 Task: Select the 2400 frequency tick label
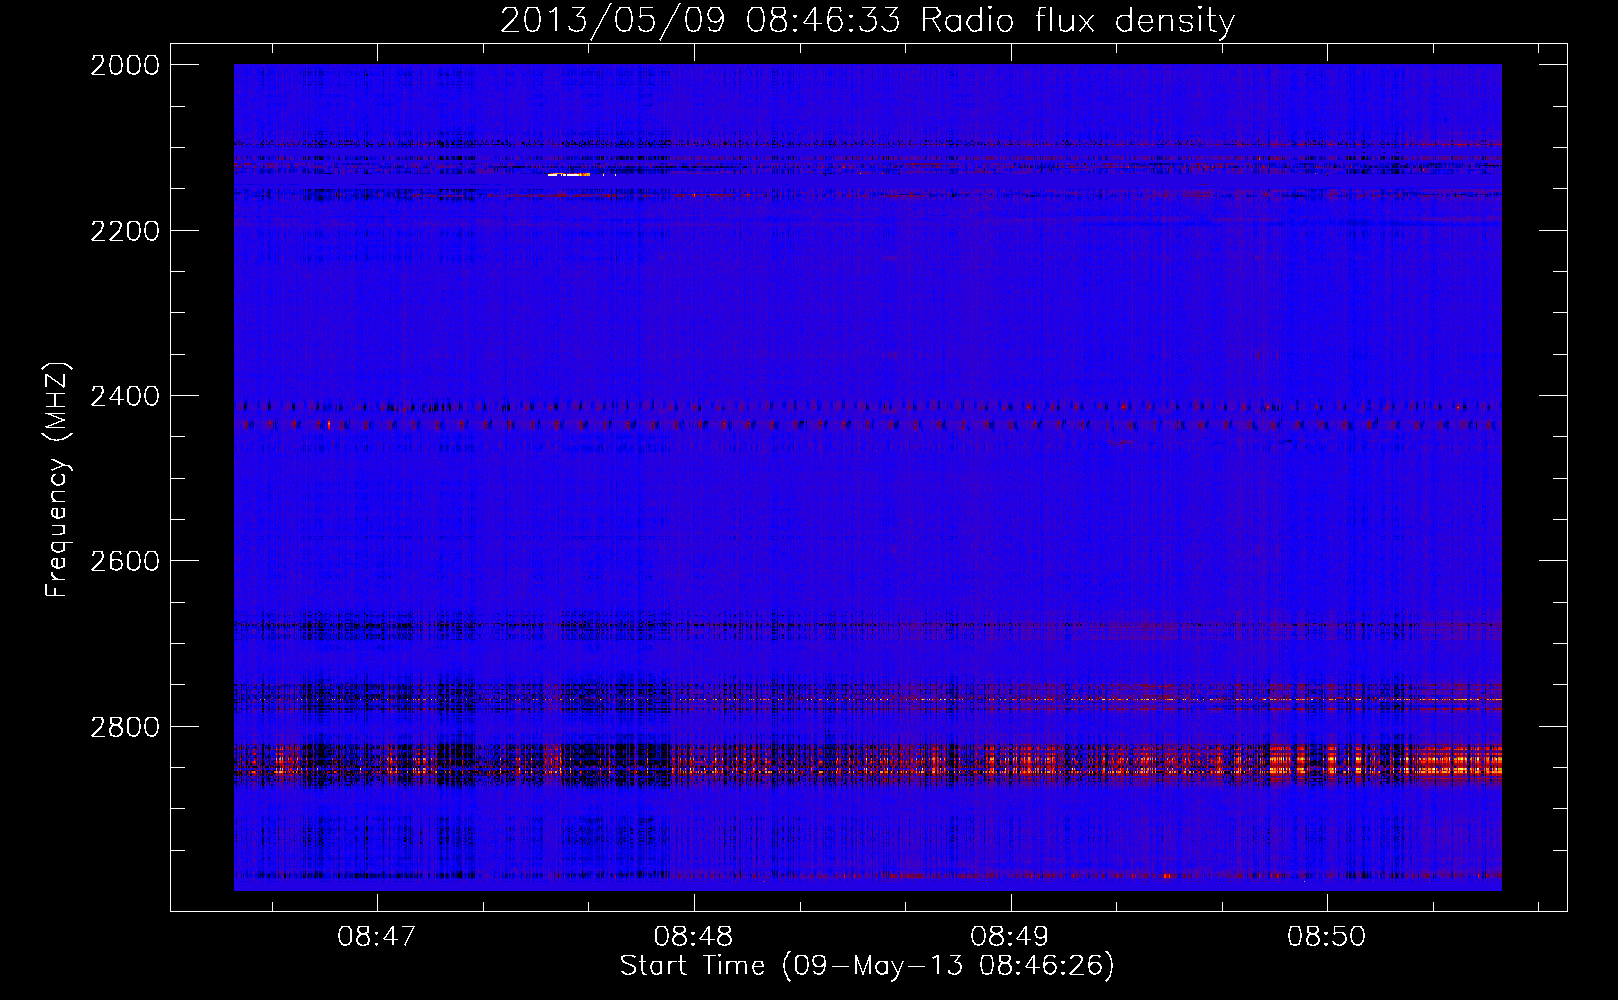(125, 396)
